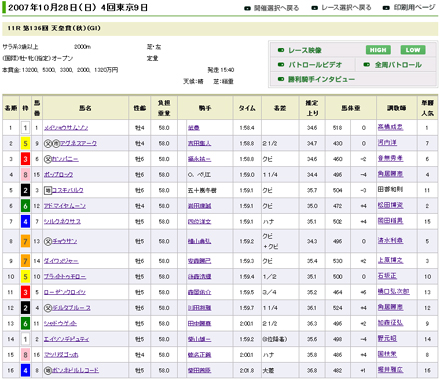The width and height of the screenshot is (440, 380).
Task: Open horse ボンネビルレコード's page
Action: click(76, 370)
